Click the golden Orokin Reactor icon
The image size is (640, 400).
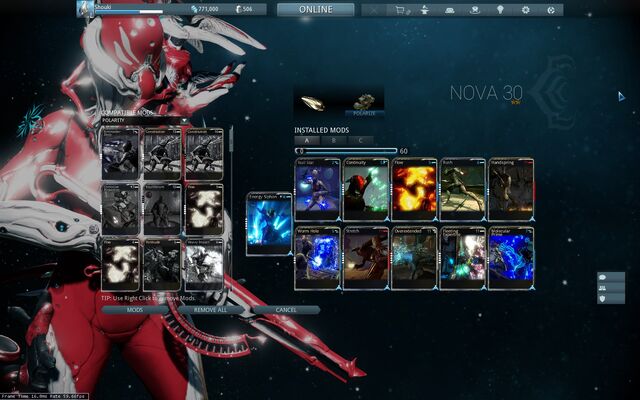pos(312,103)
